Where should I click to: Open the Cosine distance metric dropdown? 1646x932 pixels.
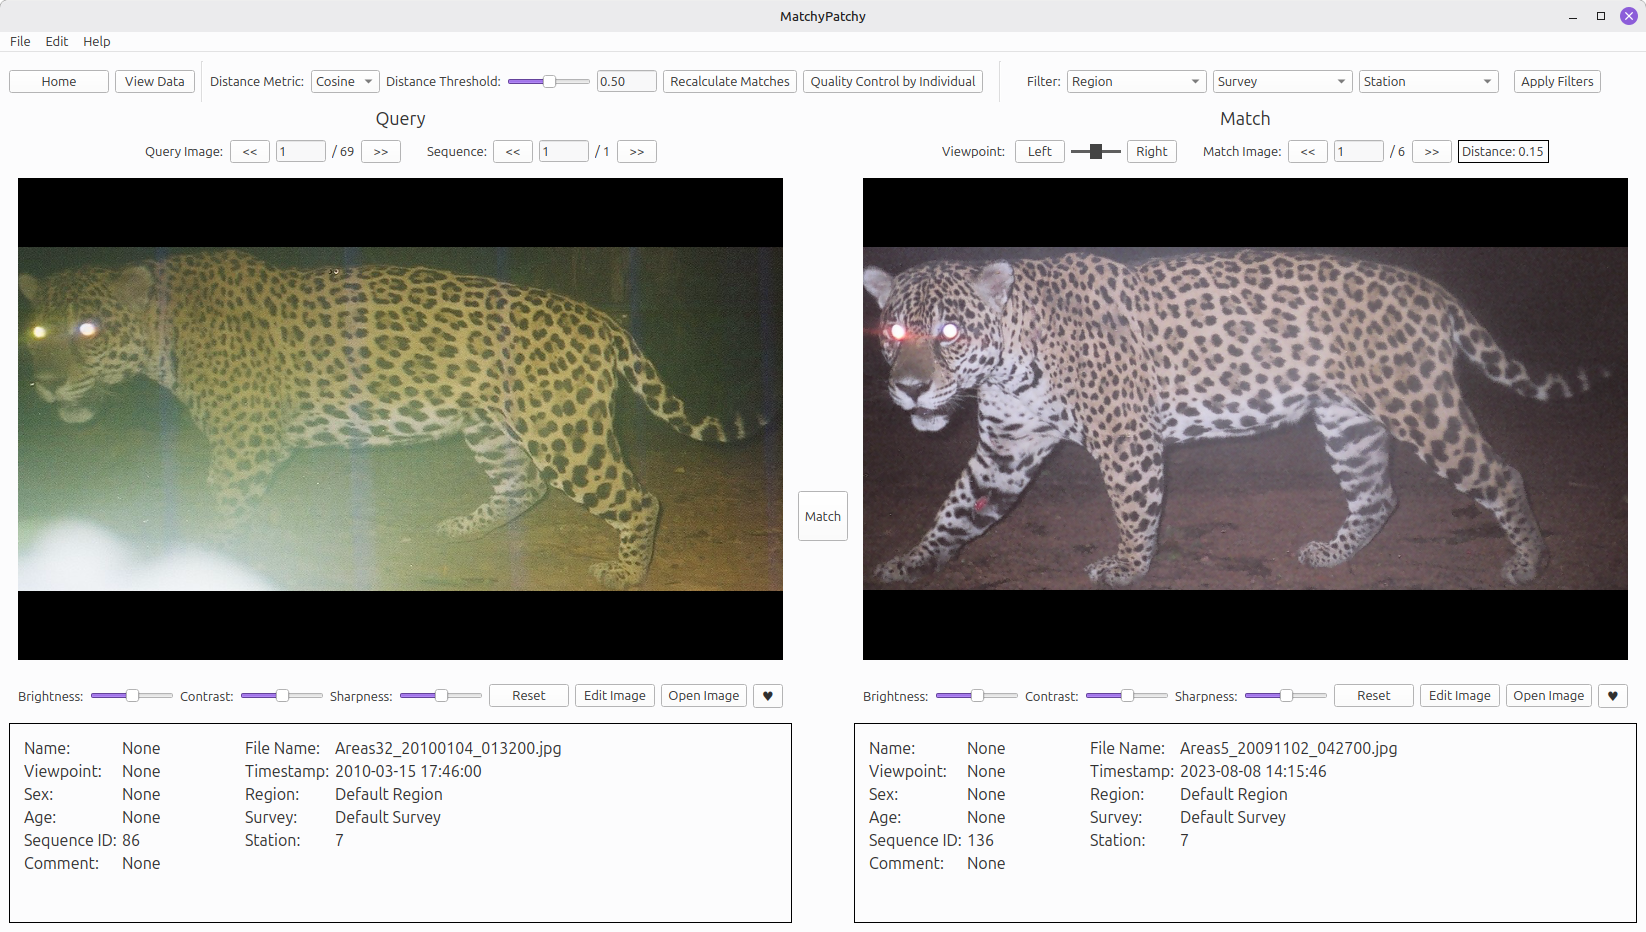[345, 82]
